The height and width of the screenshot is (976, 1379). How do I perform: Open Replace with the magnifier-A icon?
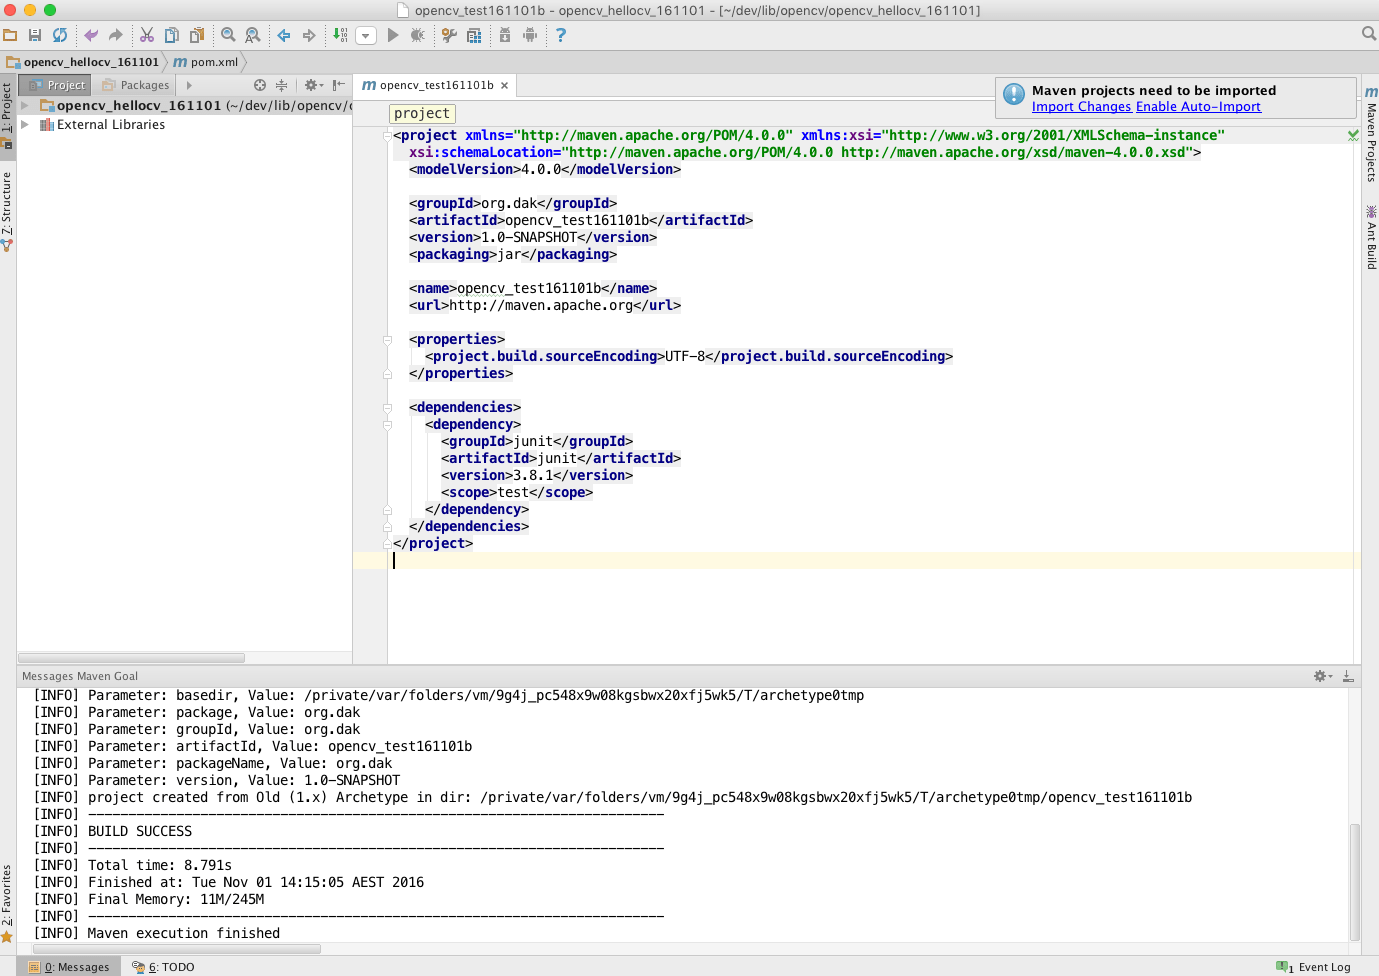pos(253,35)
